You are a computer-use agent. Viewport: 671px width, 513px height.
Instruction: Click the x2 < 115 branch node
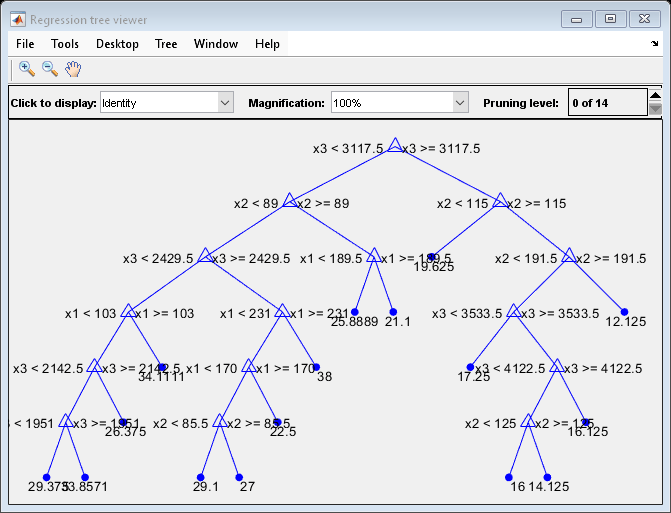pyautogui.click(x=500, y=200)
